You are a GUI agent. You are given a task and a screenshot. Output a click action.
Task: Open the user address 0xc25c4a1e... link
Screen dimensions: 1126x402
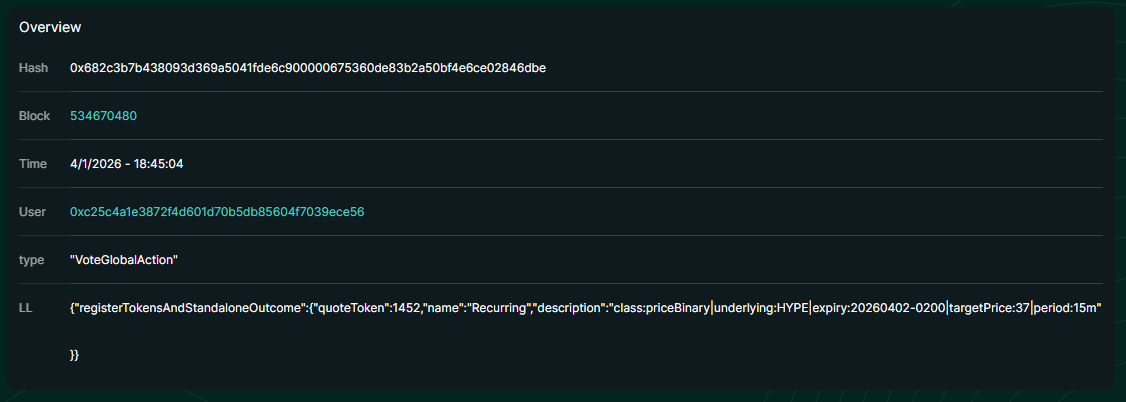216,212
